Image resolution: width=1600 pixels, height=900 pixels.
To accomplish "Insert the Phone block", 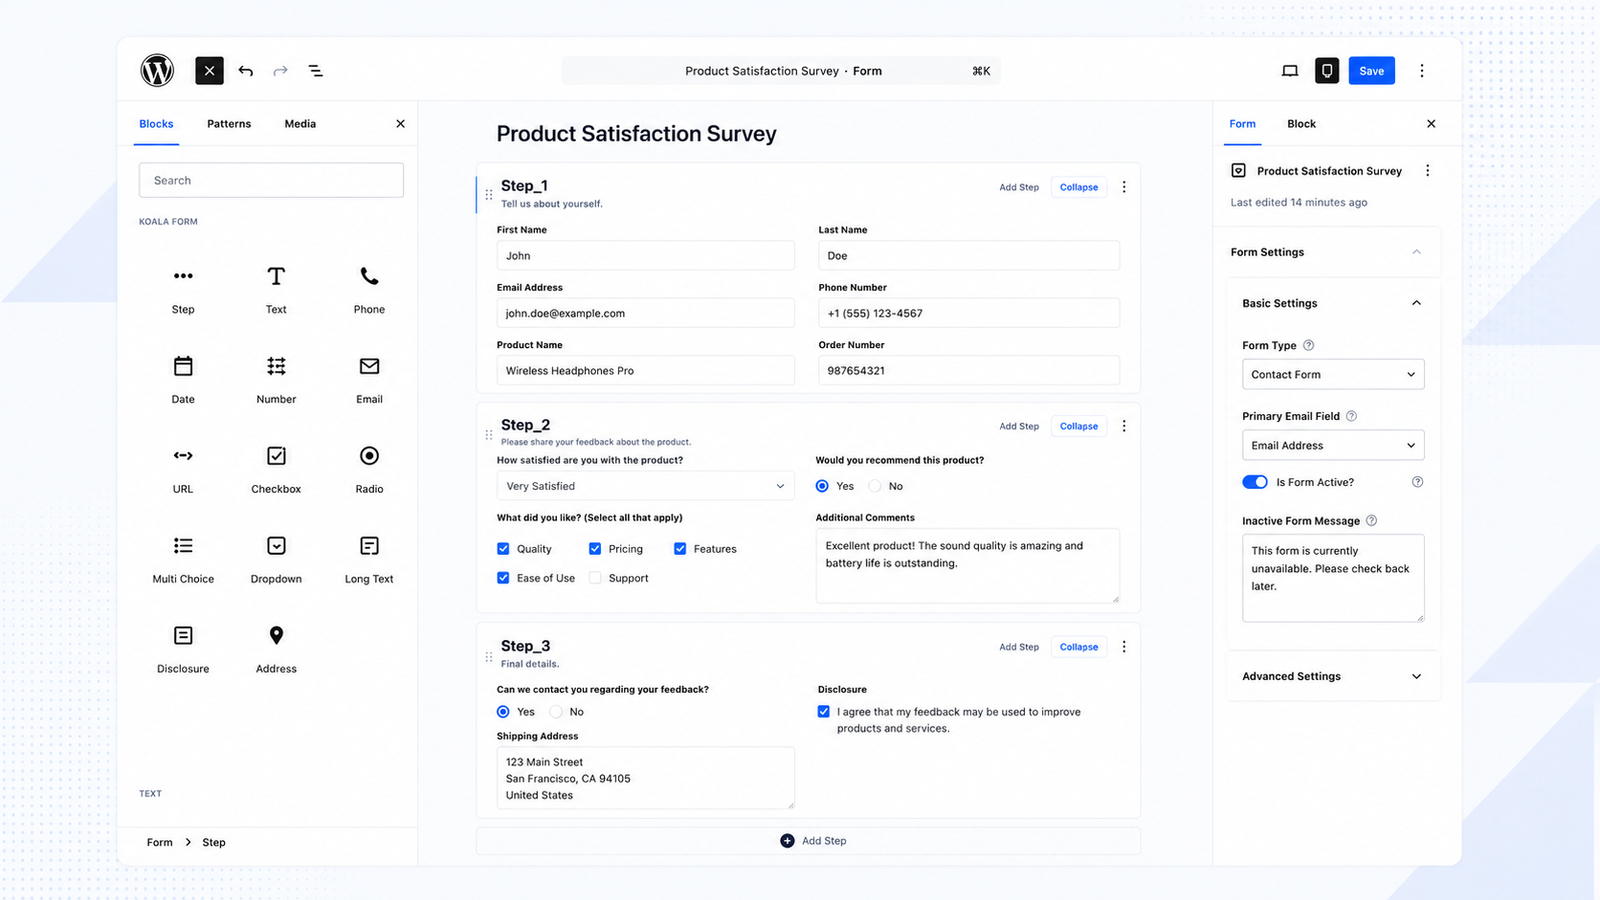I will pyautogui.click(x=369, y=289).
